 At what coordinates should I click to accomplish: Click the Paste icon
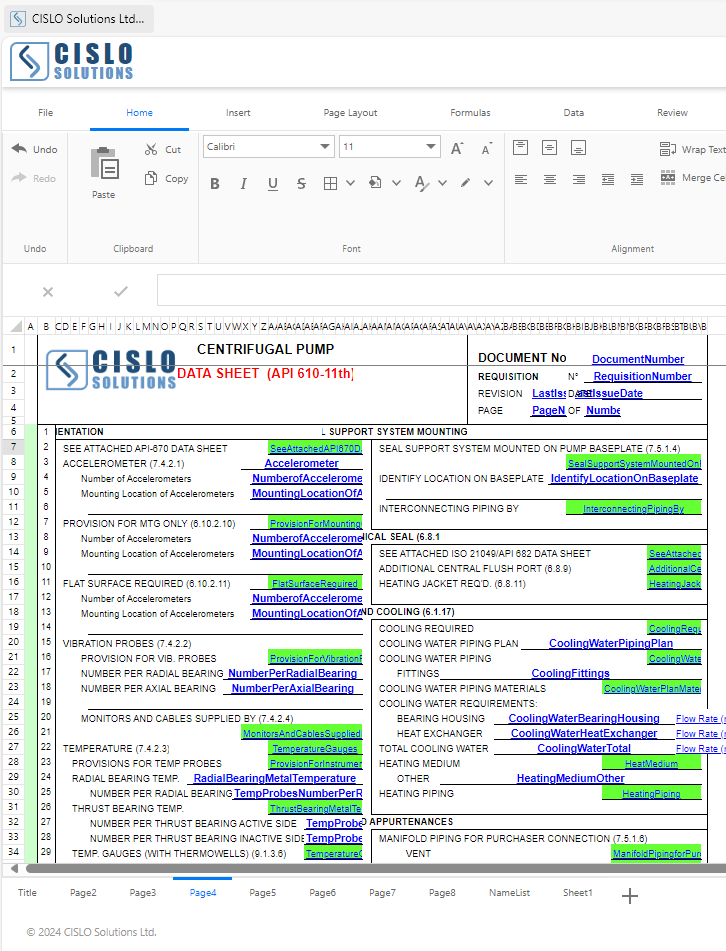(104, 163)
